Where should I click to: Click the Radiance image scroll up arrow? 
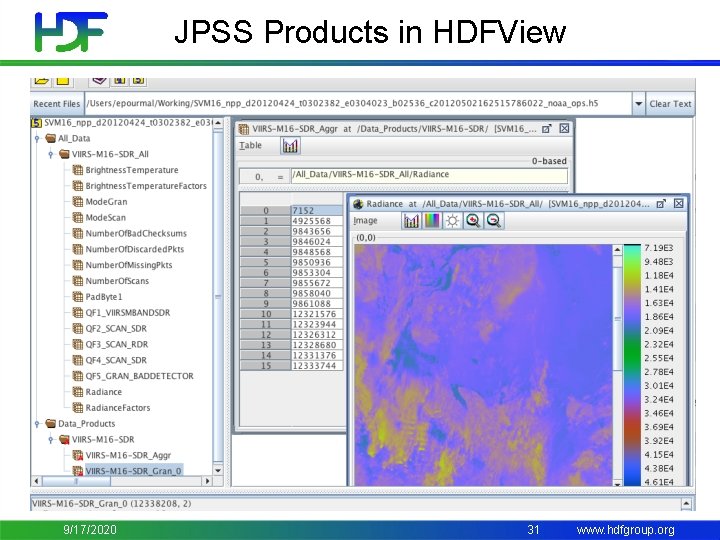point(617,250)
